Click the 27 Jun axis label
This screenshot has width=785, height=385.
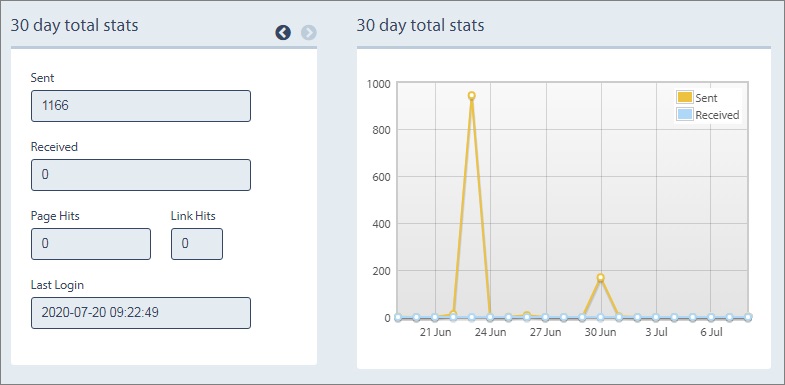click(x=545, y=332)
